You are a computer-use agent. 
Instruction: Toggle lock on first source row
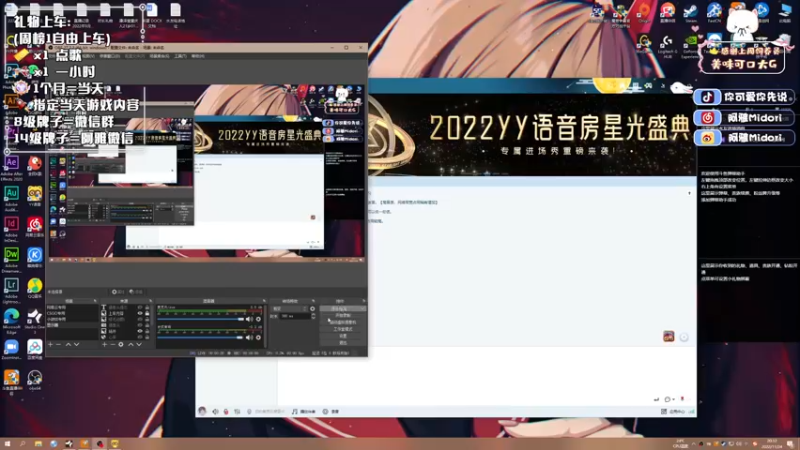[x=147, y=307]
